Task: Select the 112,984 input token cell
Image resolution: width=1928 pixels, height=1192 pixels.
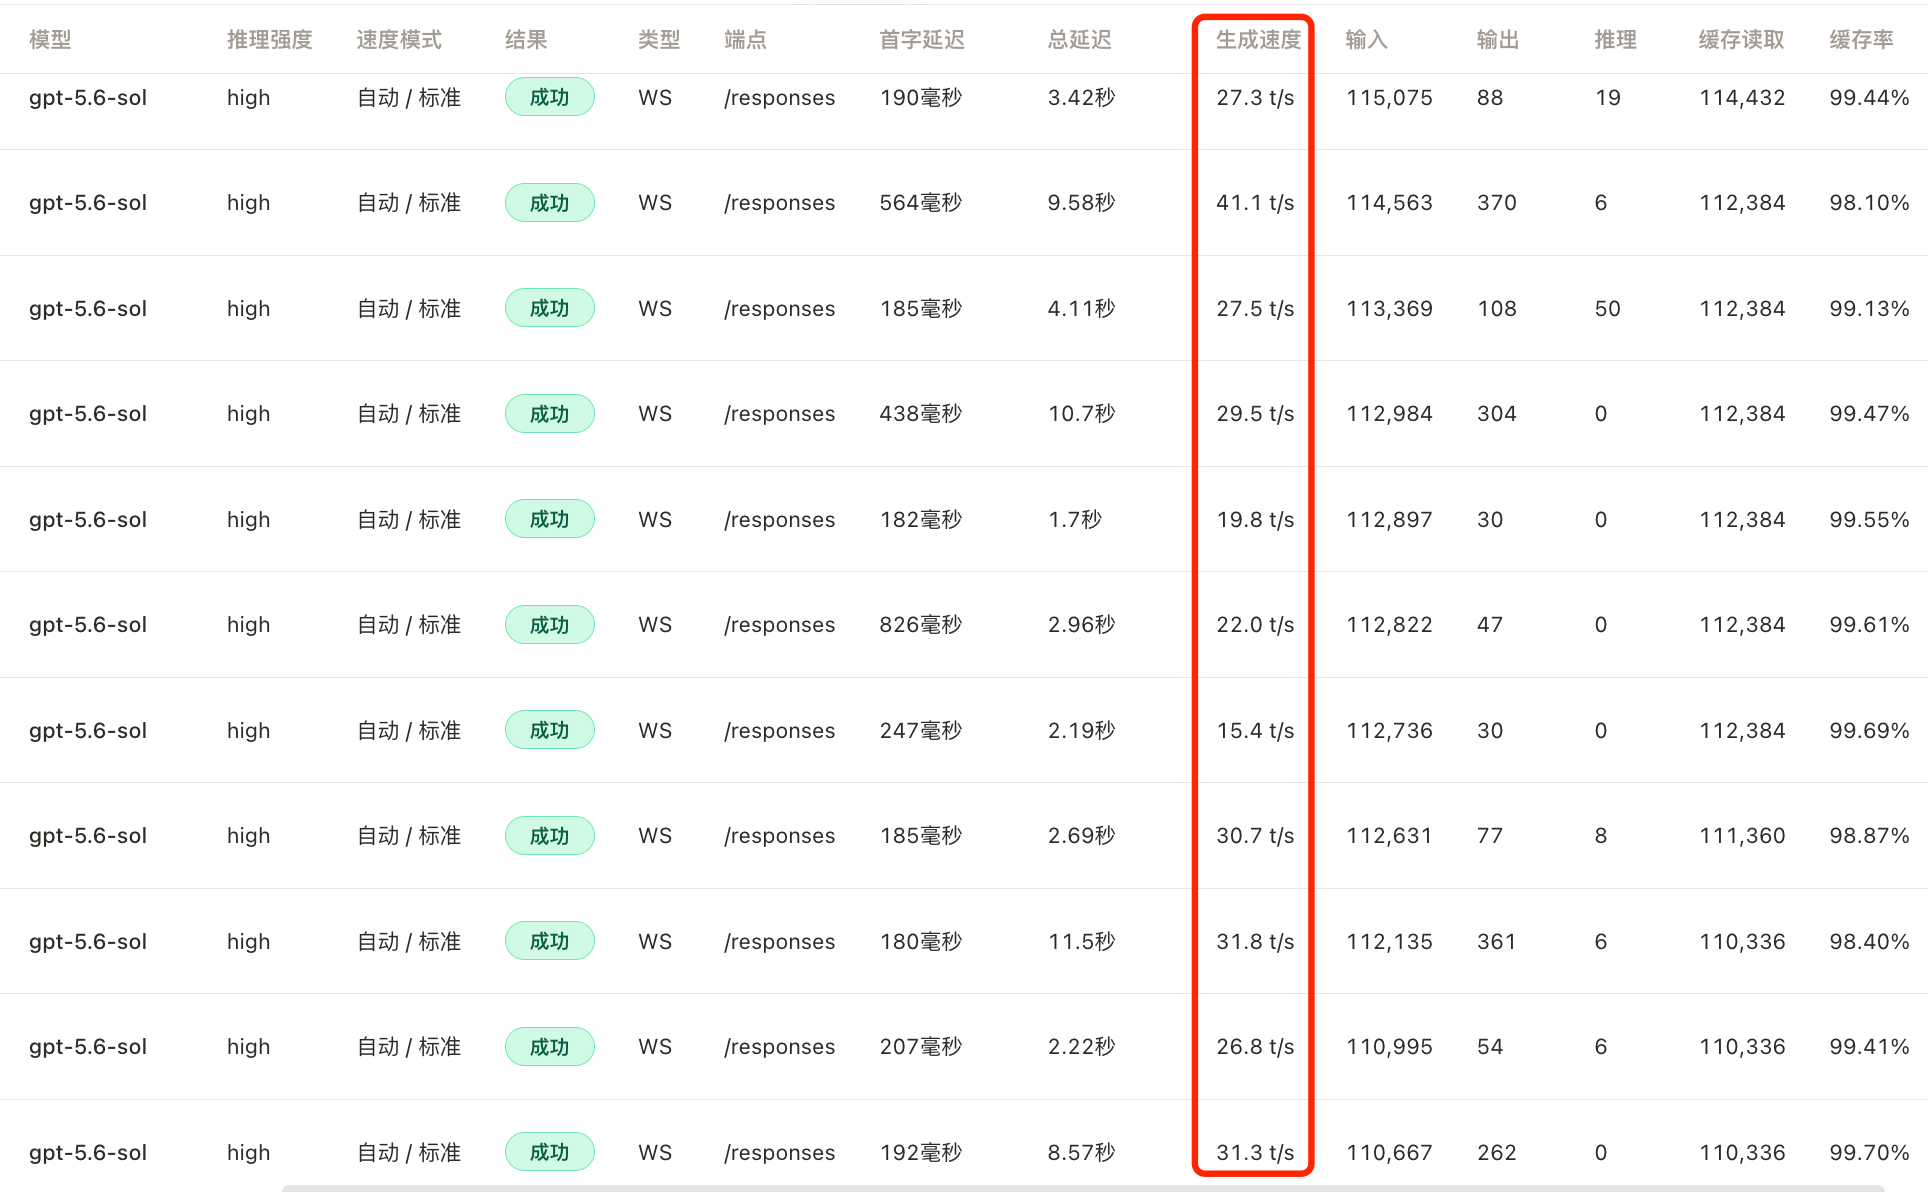Action: pyautogui.click(x=1390, y=414)
